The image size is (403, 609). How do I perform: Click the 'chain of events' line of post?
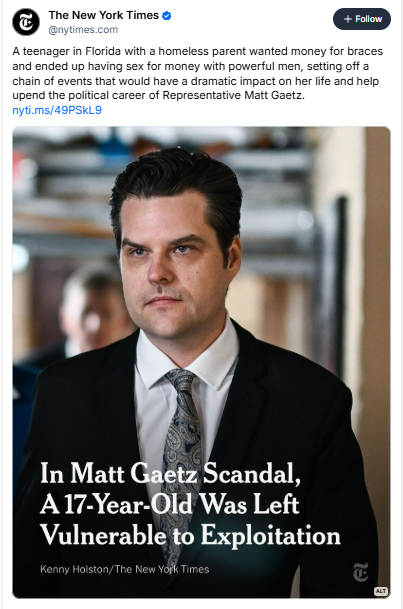pos(196,81)
